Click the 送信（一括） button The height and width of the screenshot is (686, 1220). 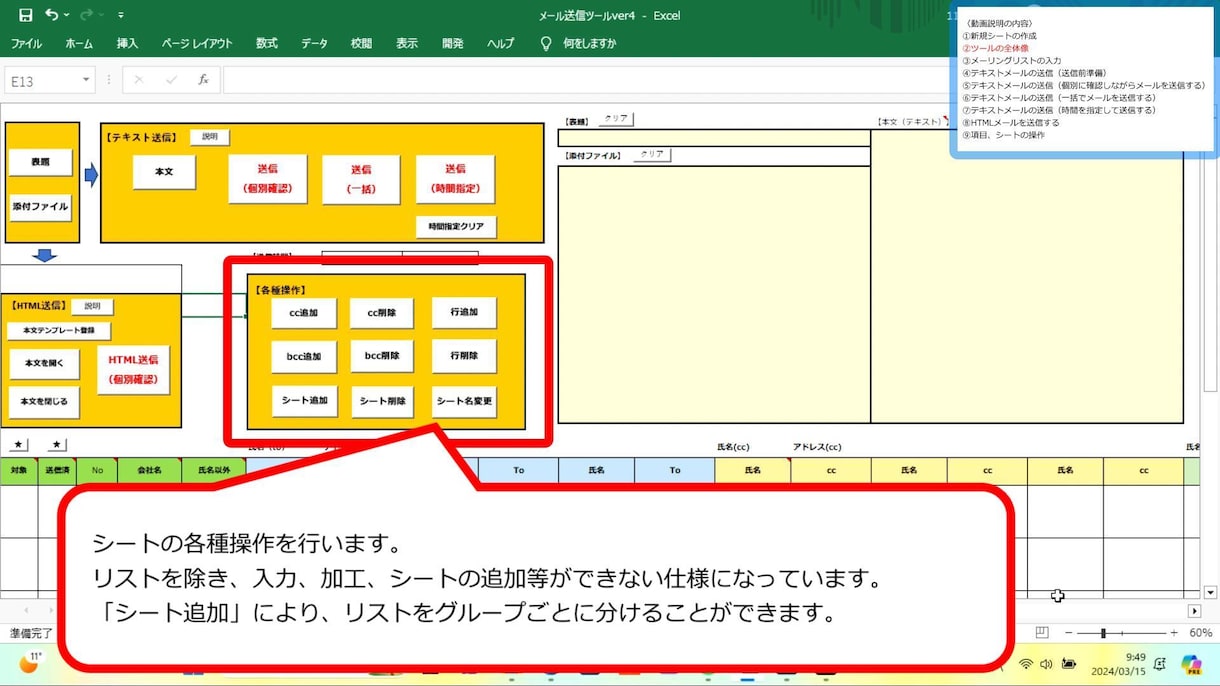361,179
